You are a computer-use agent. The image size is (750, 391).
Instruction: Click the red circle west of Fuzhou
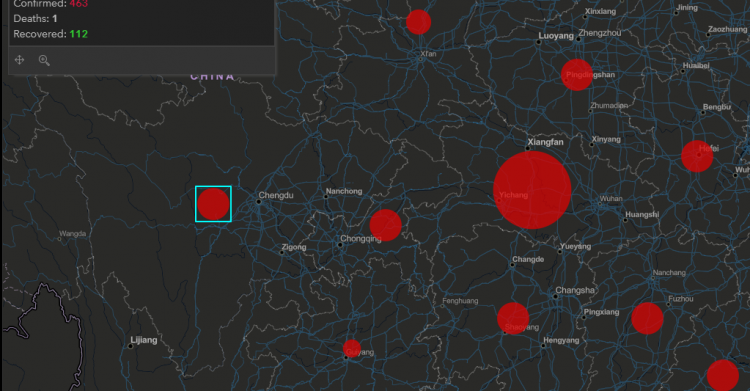647,318
